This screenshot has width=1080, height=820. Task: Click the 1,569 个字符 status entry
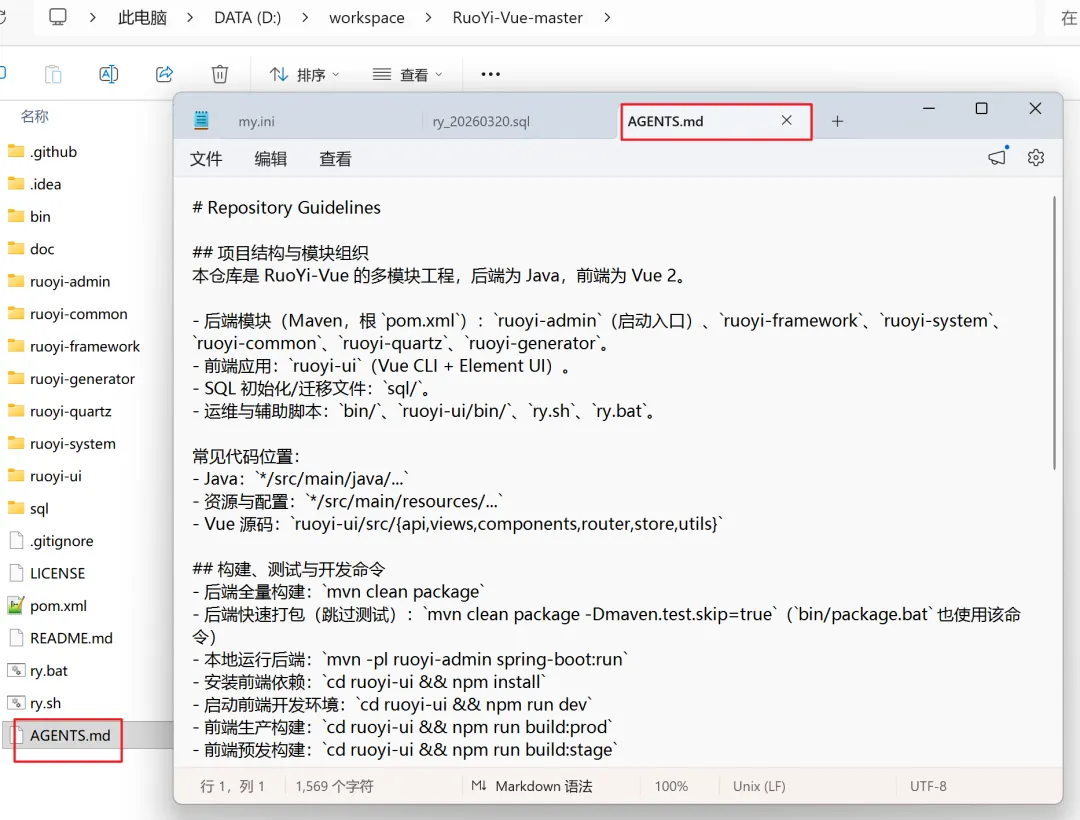tap(334, 786)
